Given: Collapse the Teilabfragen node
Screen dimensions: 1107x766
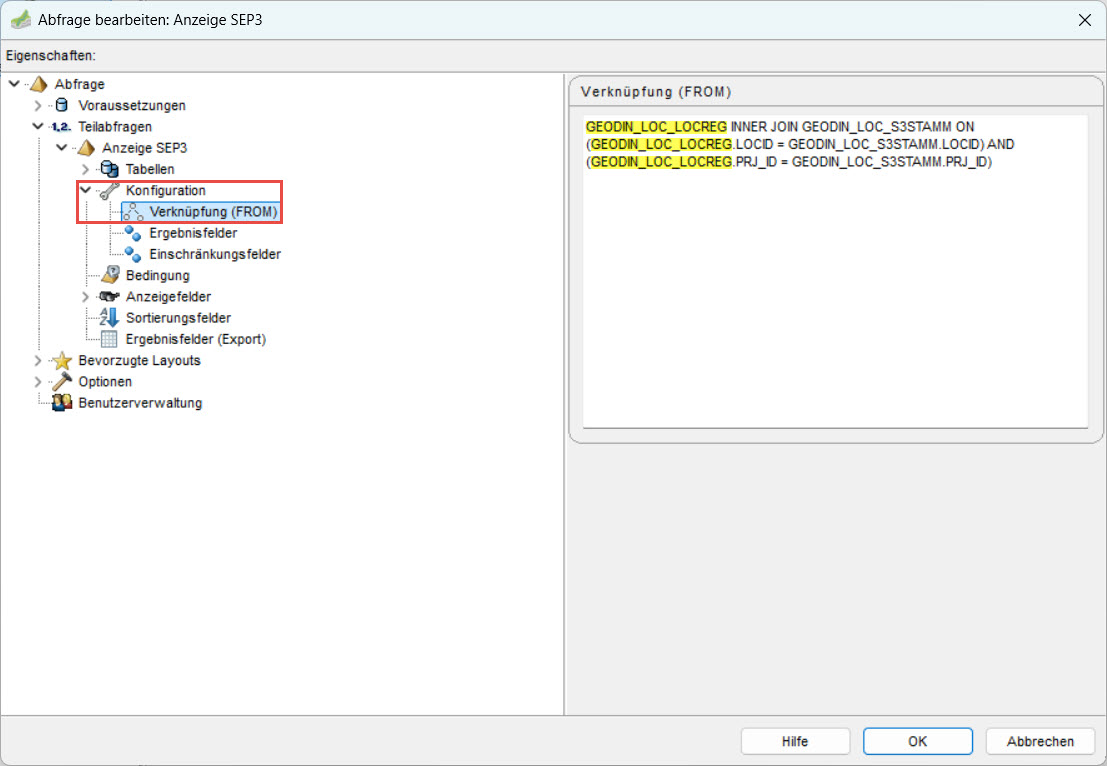Looking at the screenshot, I should coord(38,126).
